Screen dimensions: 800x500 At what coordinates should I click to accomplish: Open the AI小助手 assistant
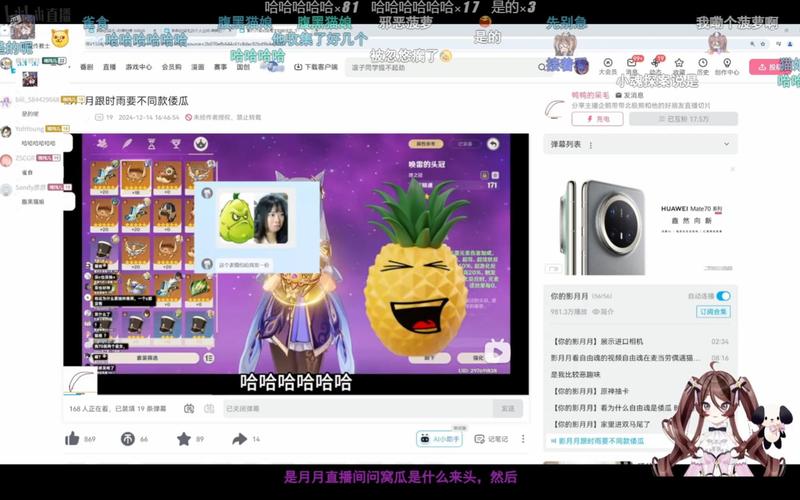click(440, 439)
